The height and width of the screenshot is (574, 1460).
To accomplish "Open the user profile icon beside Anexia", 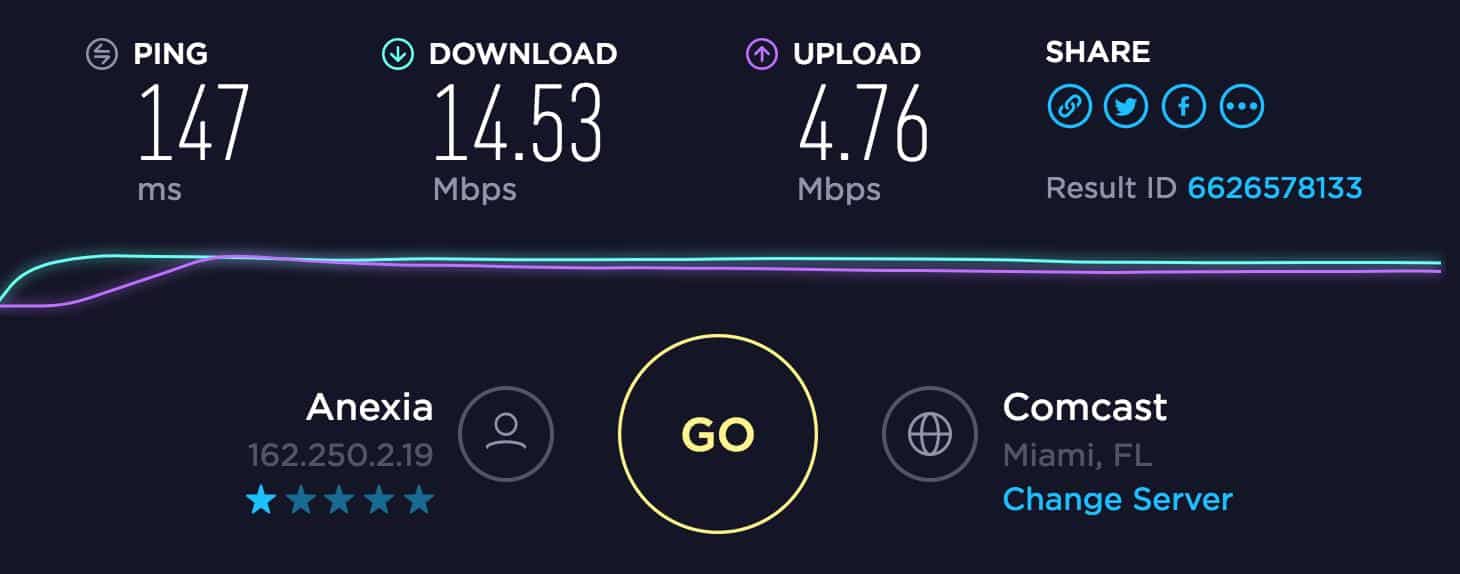I will point(506,433).
